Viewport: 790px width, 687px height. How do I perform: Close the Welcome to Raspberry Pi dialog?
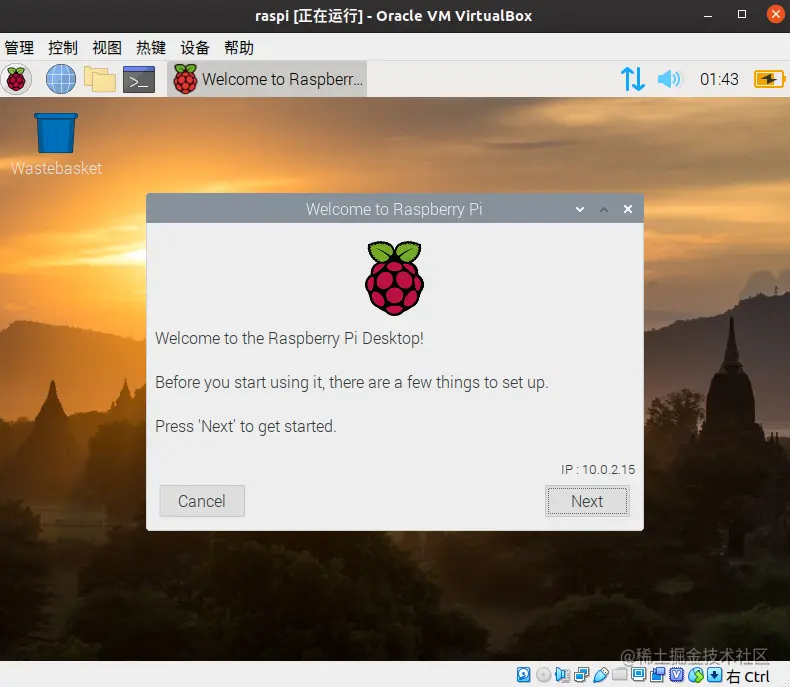click(x=628, y=209)
